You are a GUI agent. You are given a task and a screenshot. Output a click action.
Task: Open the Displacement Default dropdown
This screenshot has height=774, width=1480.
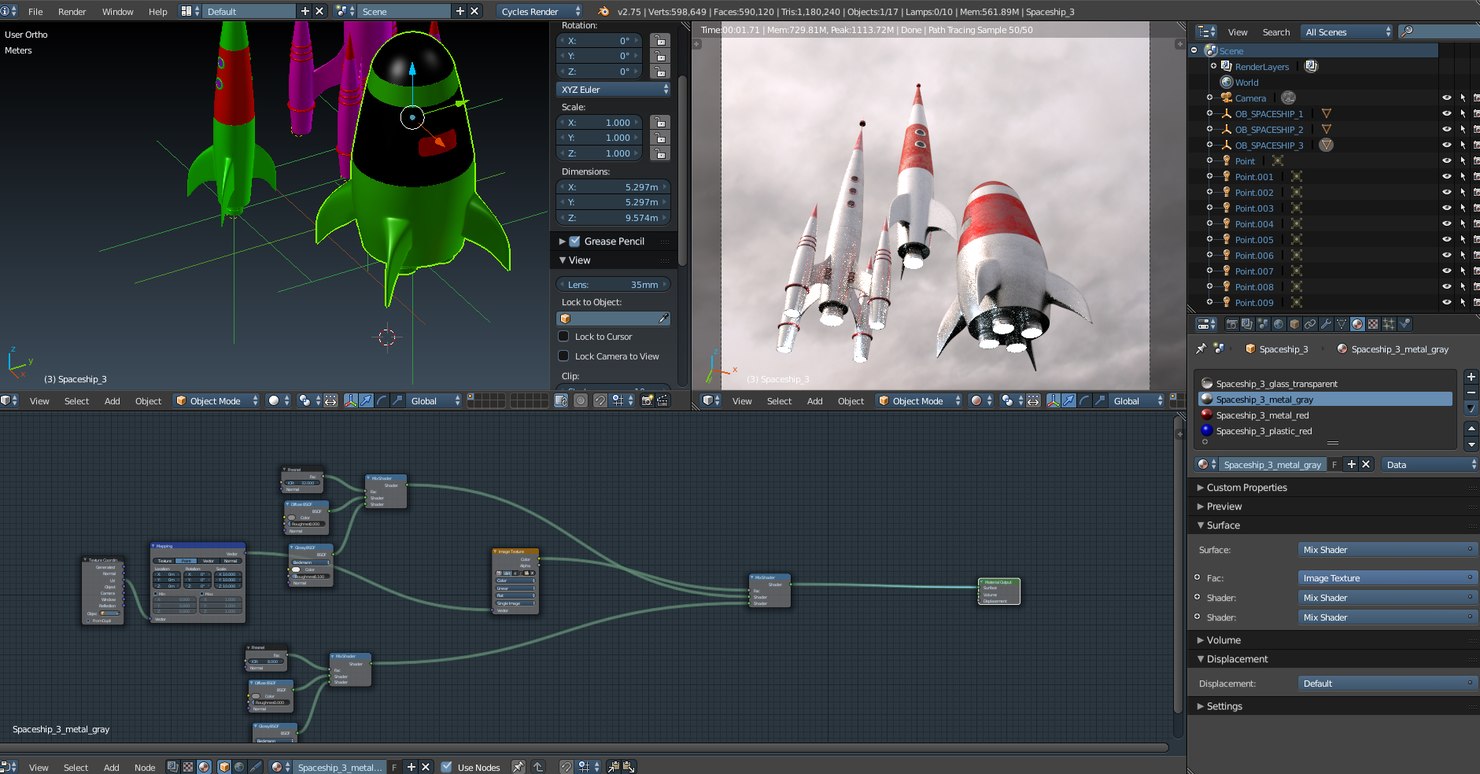click(x=1387, y=683)
